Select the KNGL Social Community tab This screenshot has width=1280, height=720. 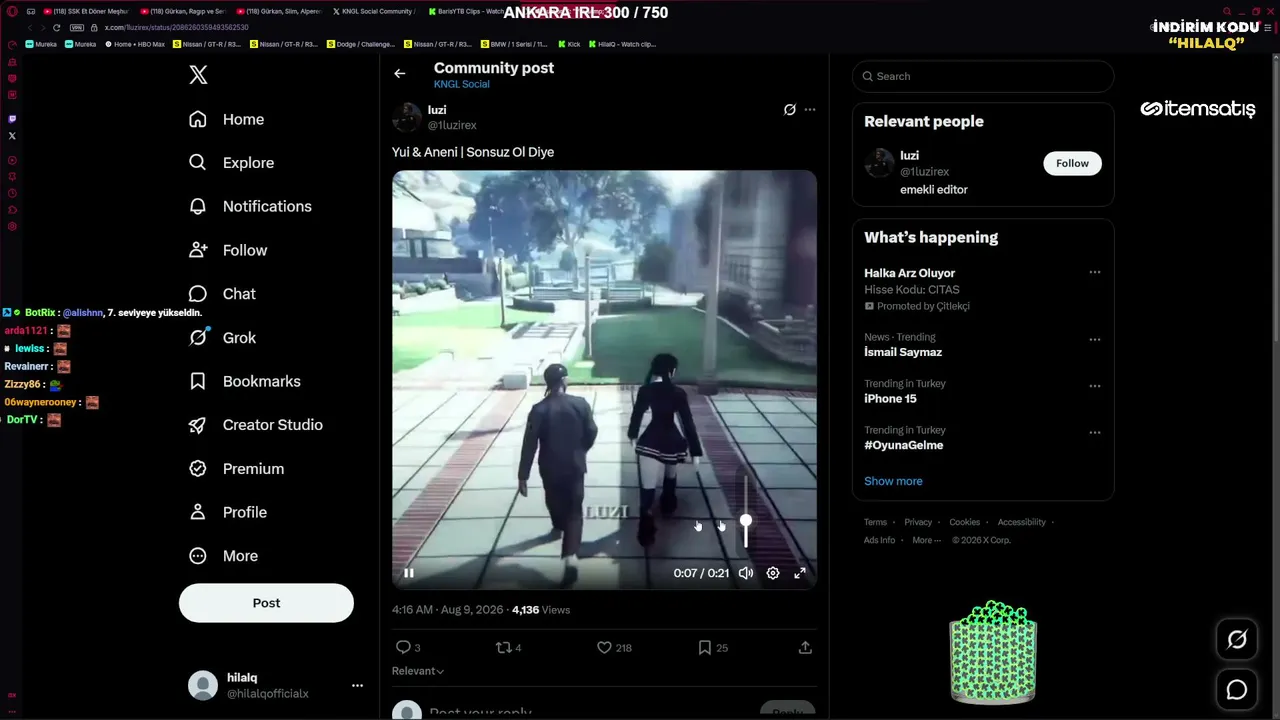376,11
